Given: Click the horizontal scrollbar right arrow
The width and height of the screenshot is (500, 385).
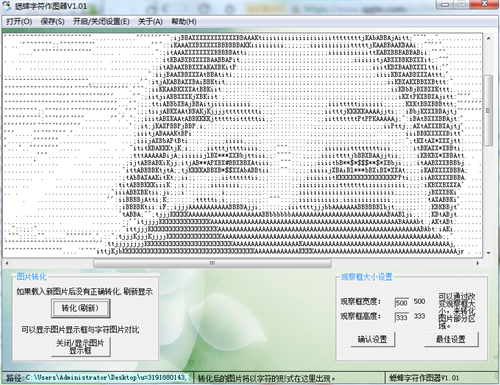Looking at the screenshot, I should click(478, 263).
